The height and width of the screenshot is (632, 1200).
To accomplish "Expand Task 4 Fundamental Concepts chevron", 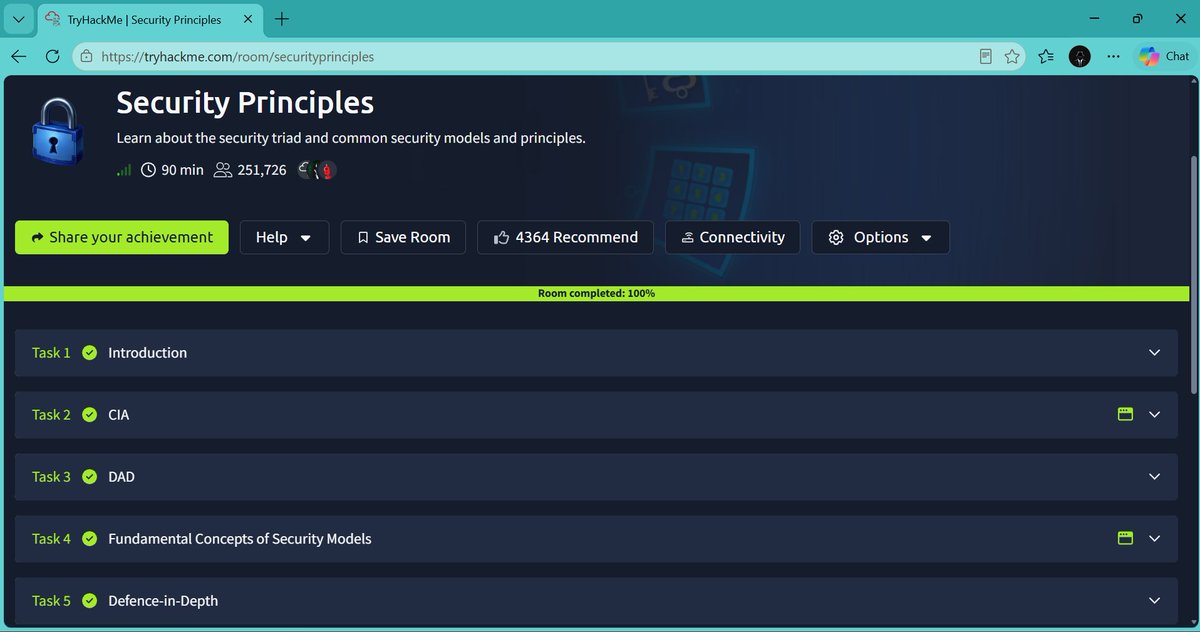I will (x=1155, y=539).
